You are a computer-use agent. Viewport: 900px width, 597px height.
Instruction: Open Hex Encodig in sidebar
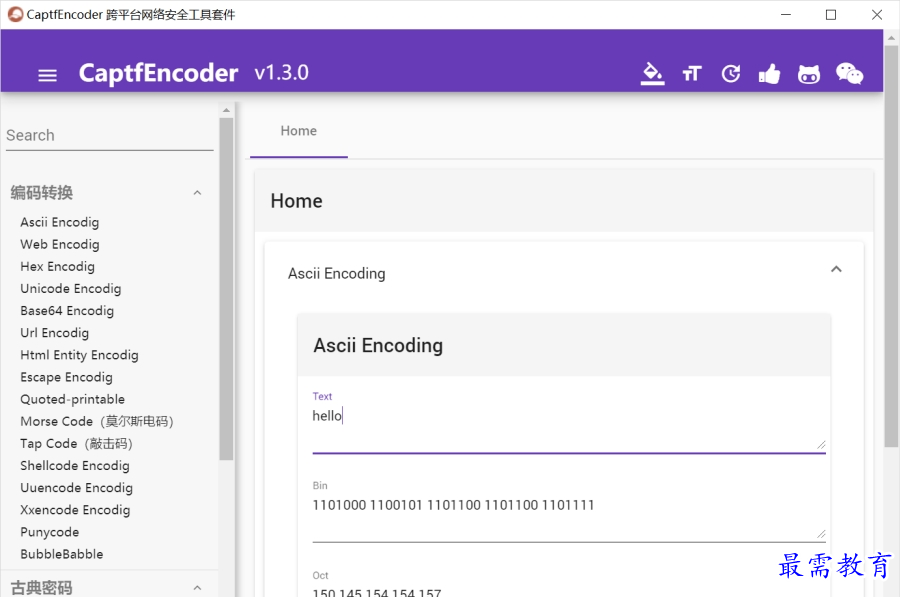pos(57,266)
